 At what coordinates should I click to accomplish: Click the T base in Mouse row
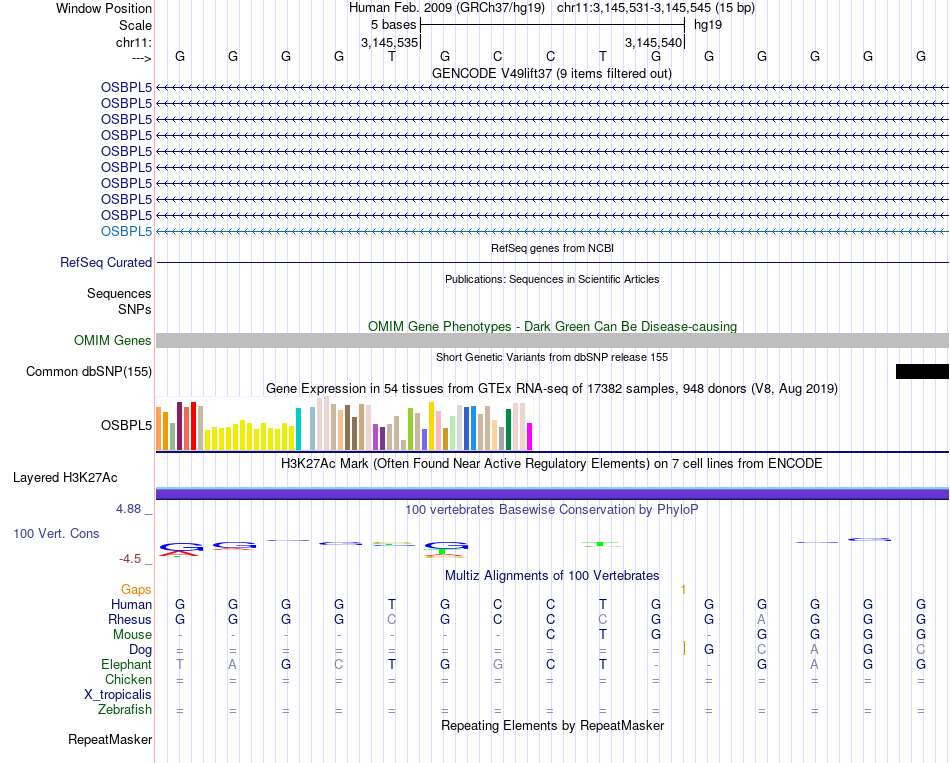[x=602, y=635]
